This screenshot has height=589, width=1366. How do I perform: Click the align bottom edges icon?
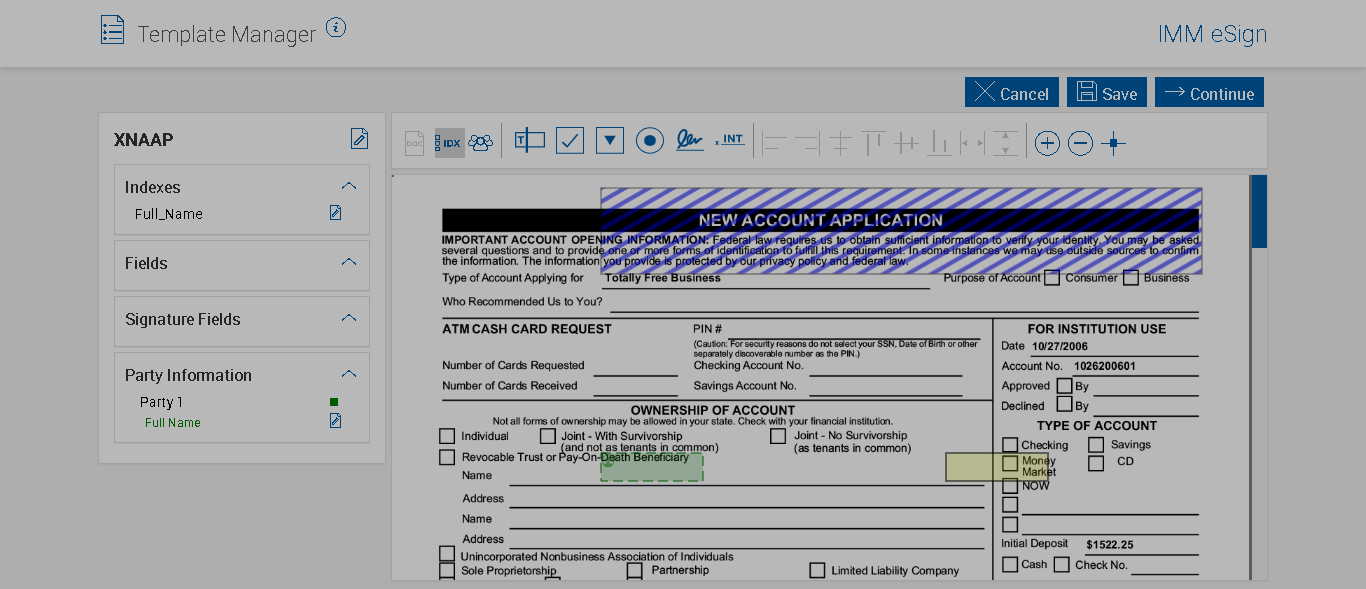pyautogui.click(x=939, y=143)
